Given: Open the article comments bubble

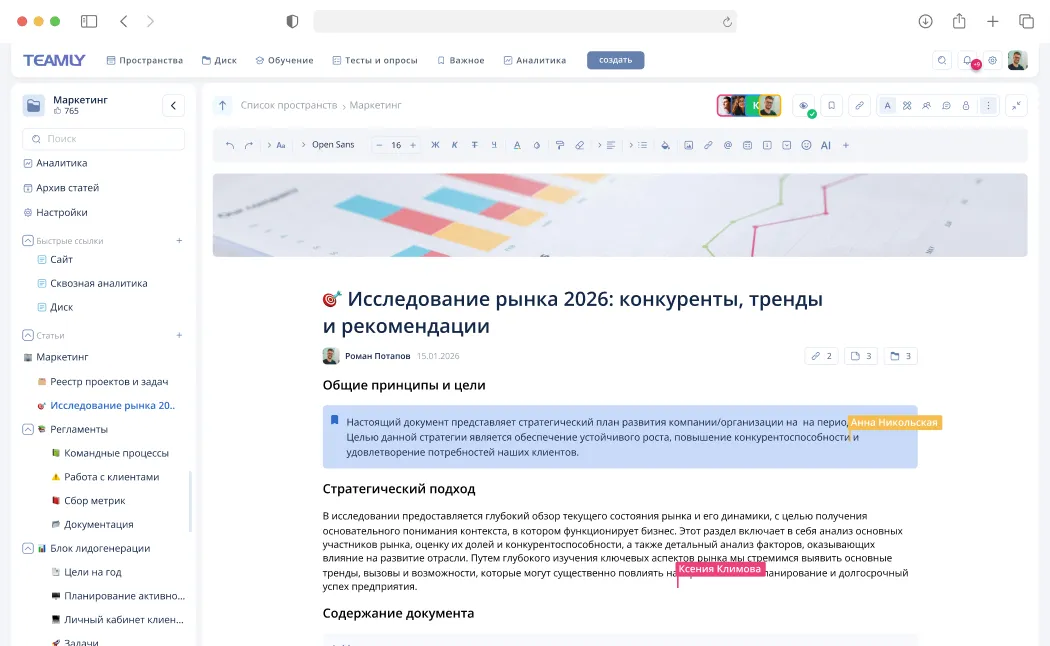Looking at the screenshot, I should tap(946, 106).
